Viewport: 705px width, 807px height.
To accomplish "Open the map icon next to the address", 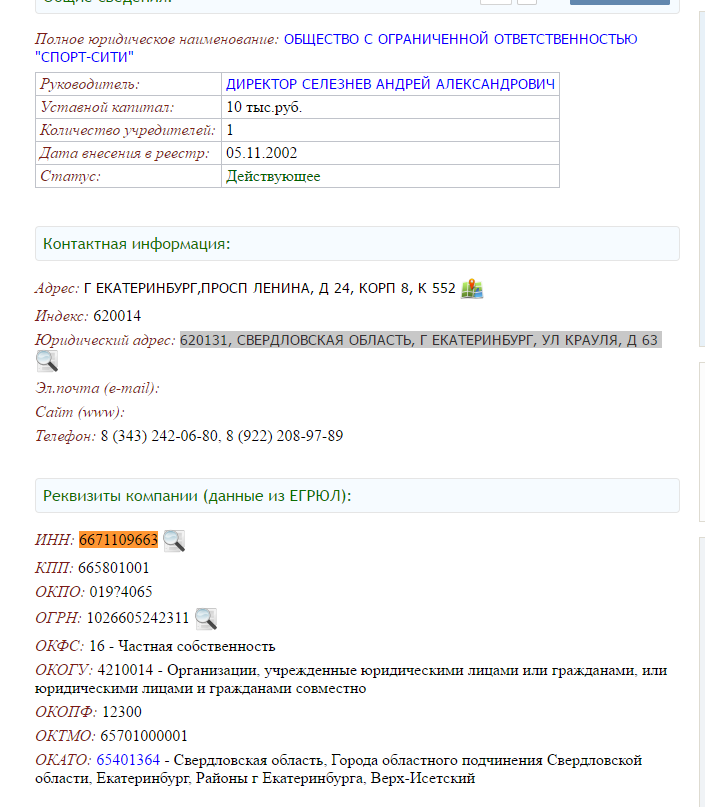I will click(472, 289).
